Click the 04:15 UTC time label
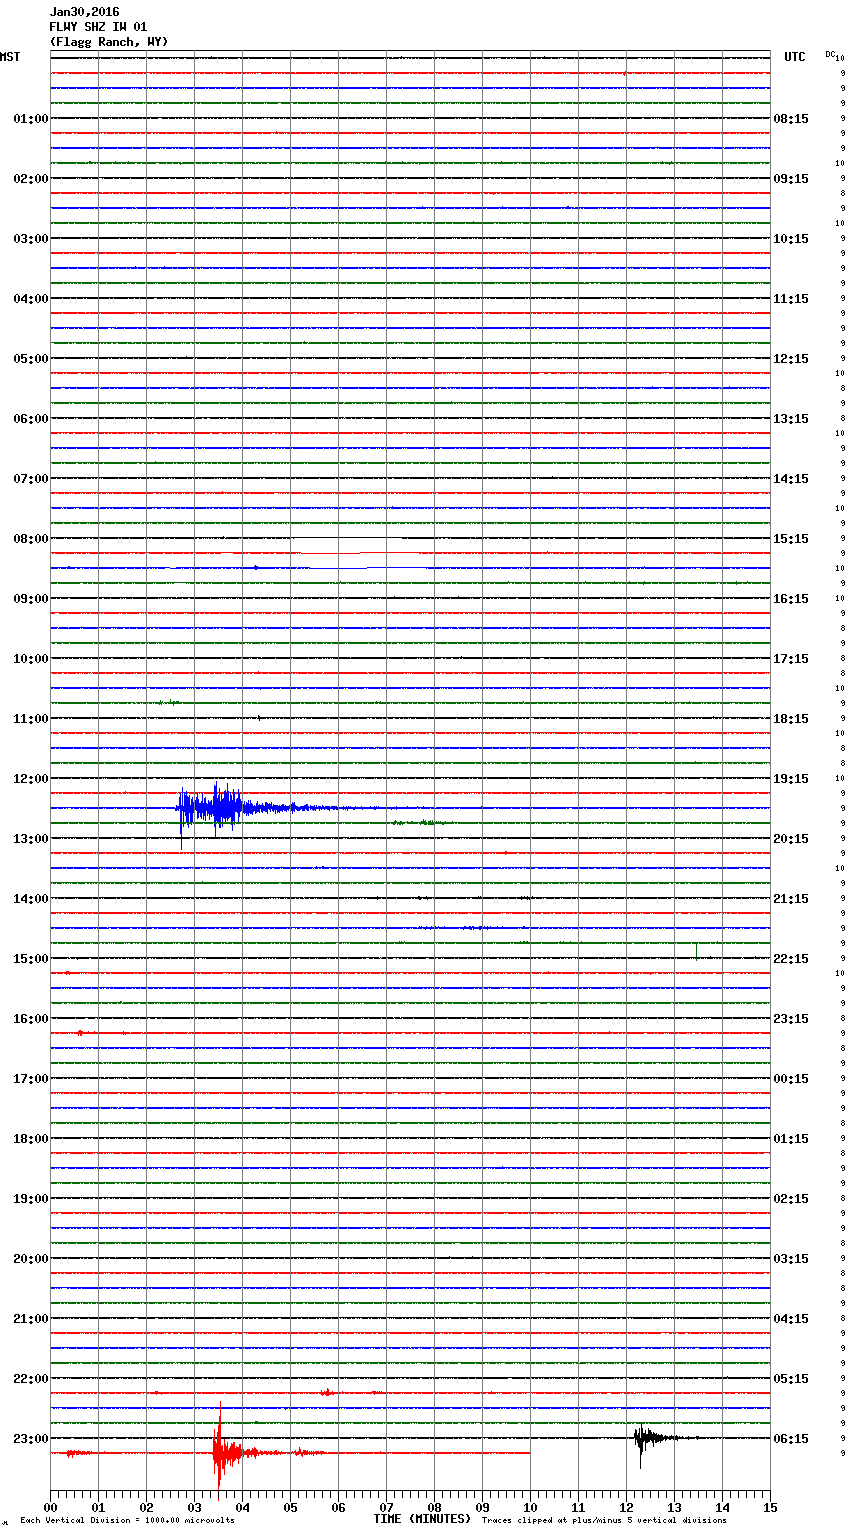This screenshot has width=850, height=1534. click(791, 1319)
